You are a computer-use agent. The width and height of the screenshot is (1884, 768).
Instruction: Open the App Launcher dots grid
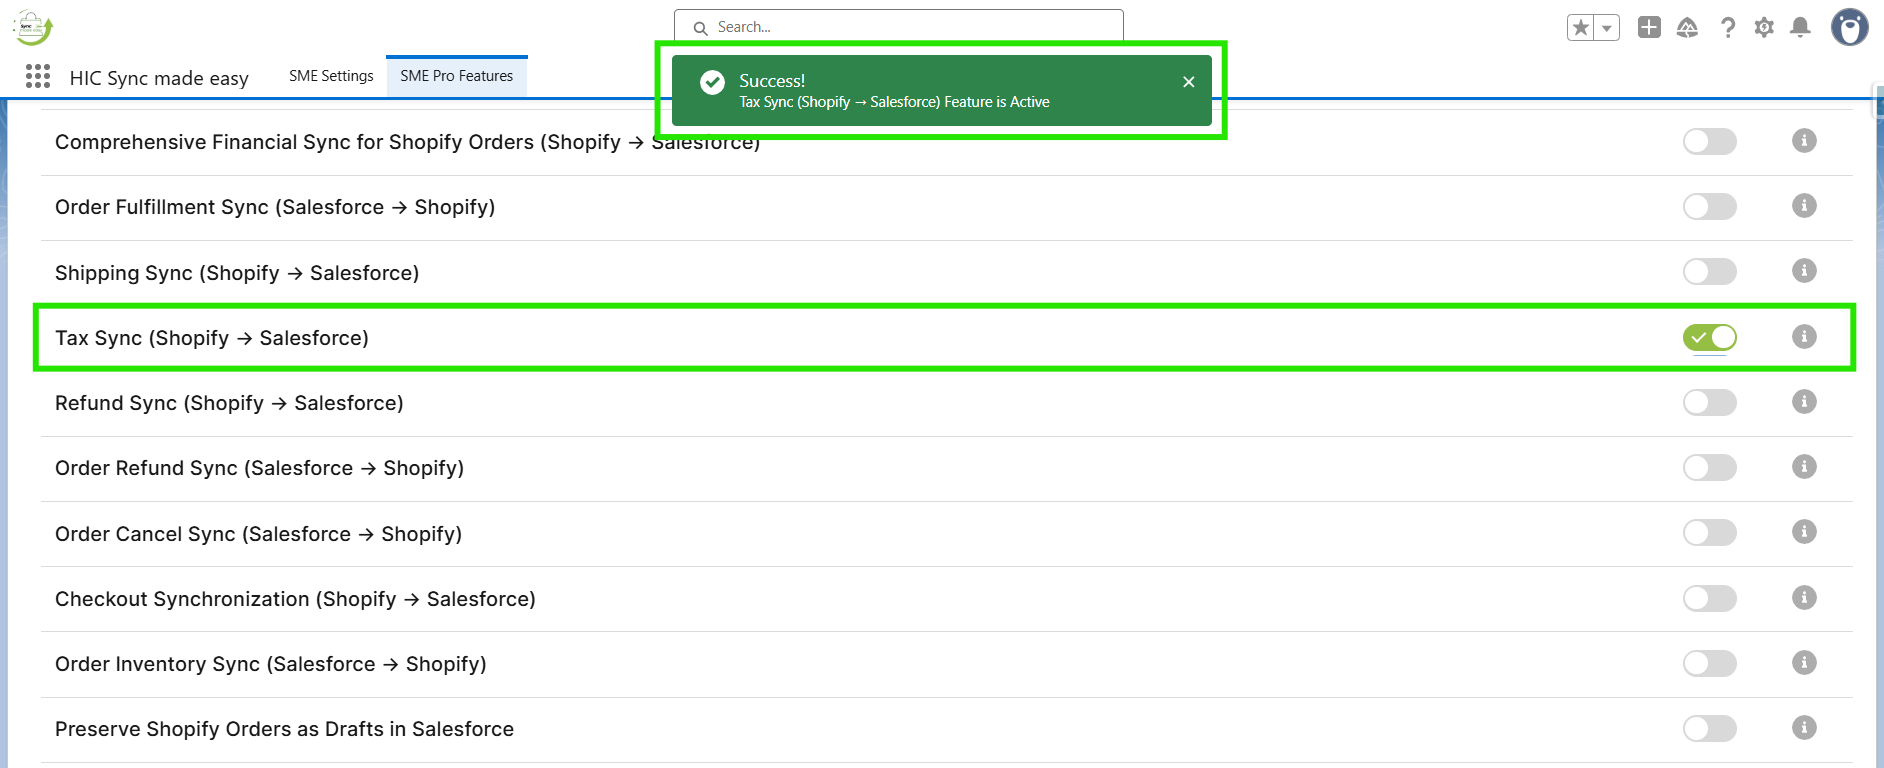coord(38,77)
